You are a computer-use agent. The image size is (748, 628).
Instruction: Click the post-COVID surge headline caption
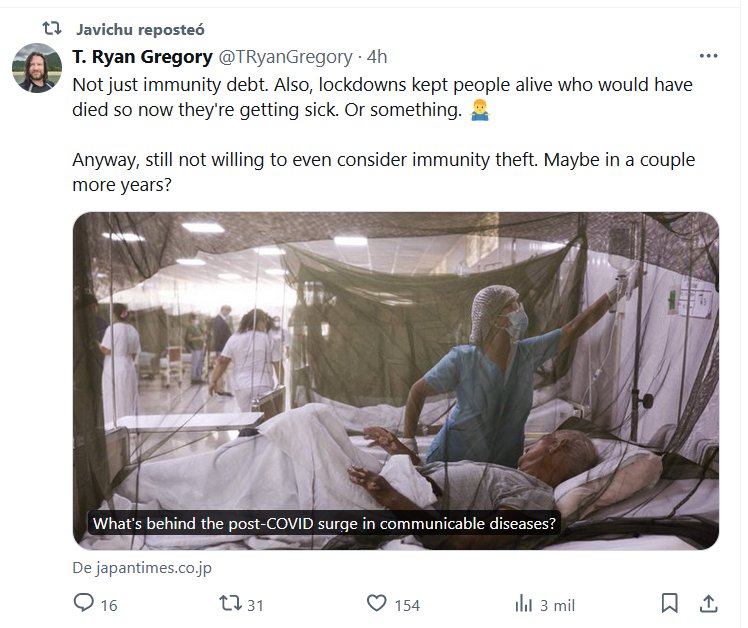[323, 522]
